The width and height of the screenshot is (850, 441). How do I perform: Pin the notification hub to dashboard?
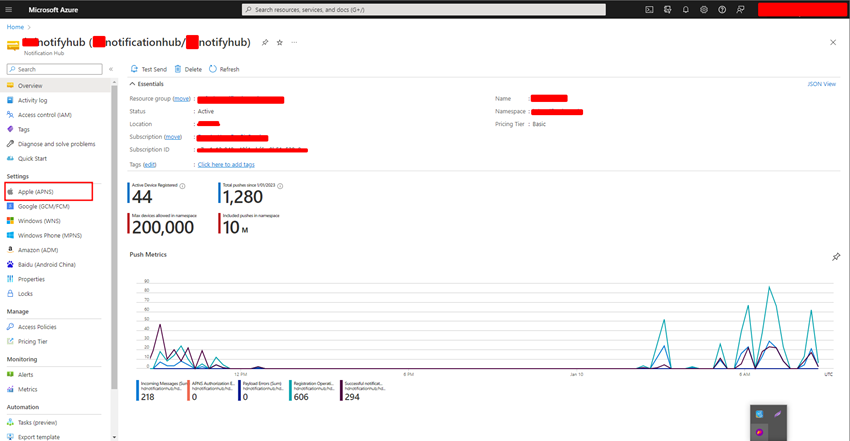click(265, 42)
